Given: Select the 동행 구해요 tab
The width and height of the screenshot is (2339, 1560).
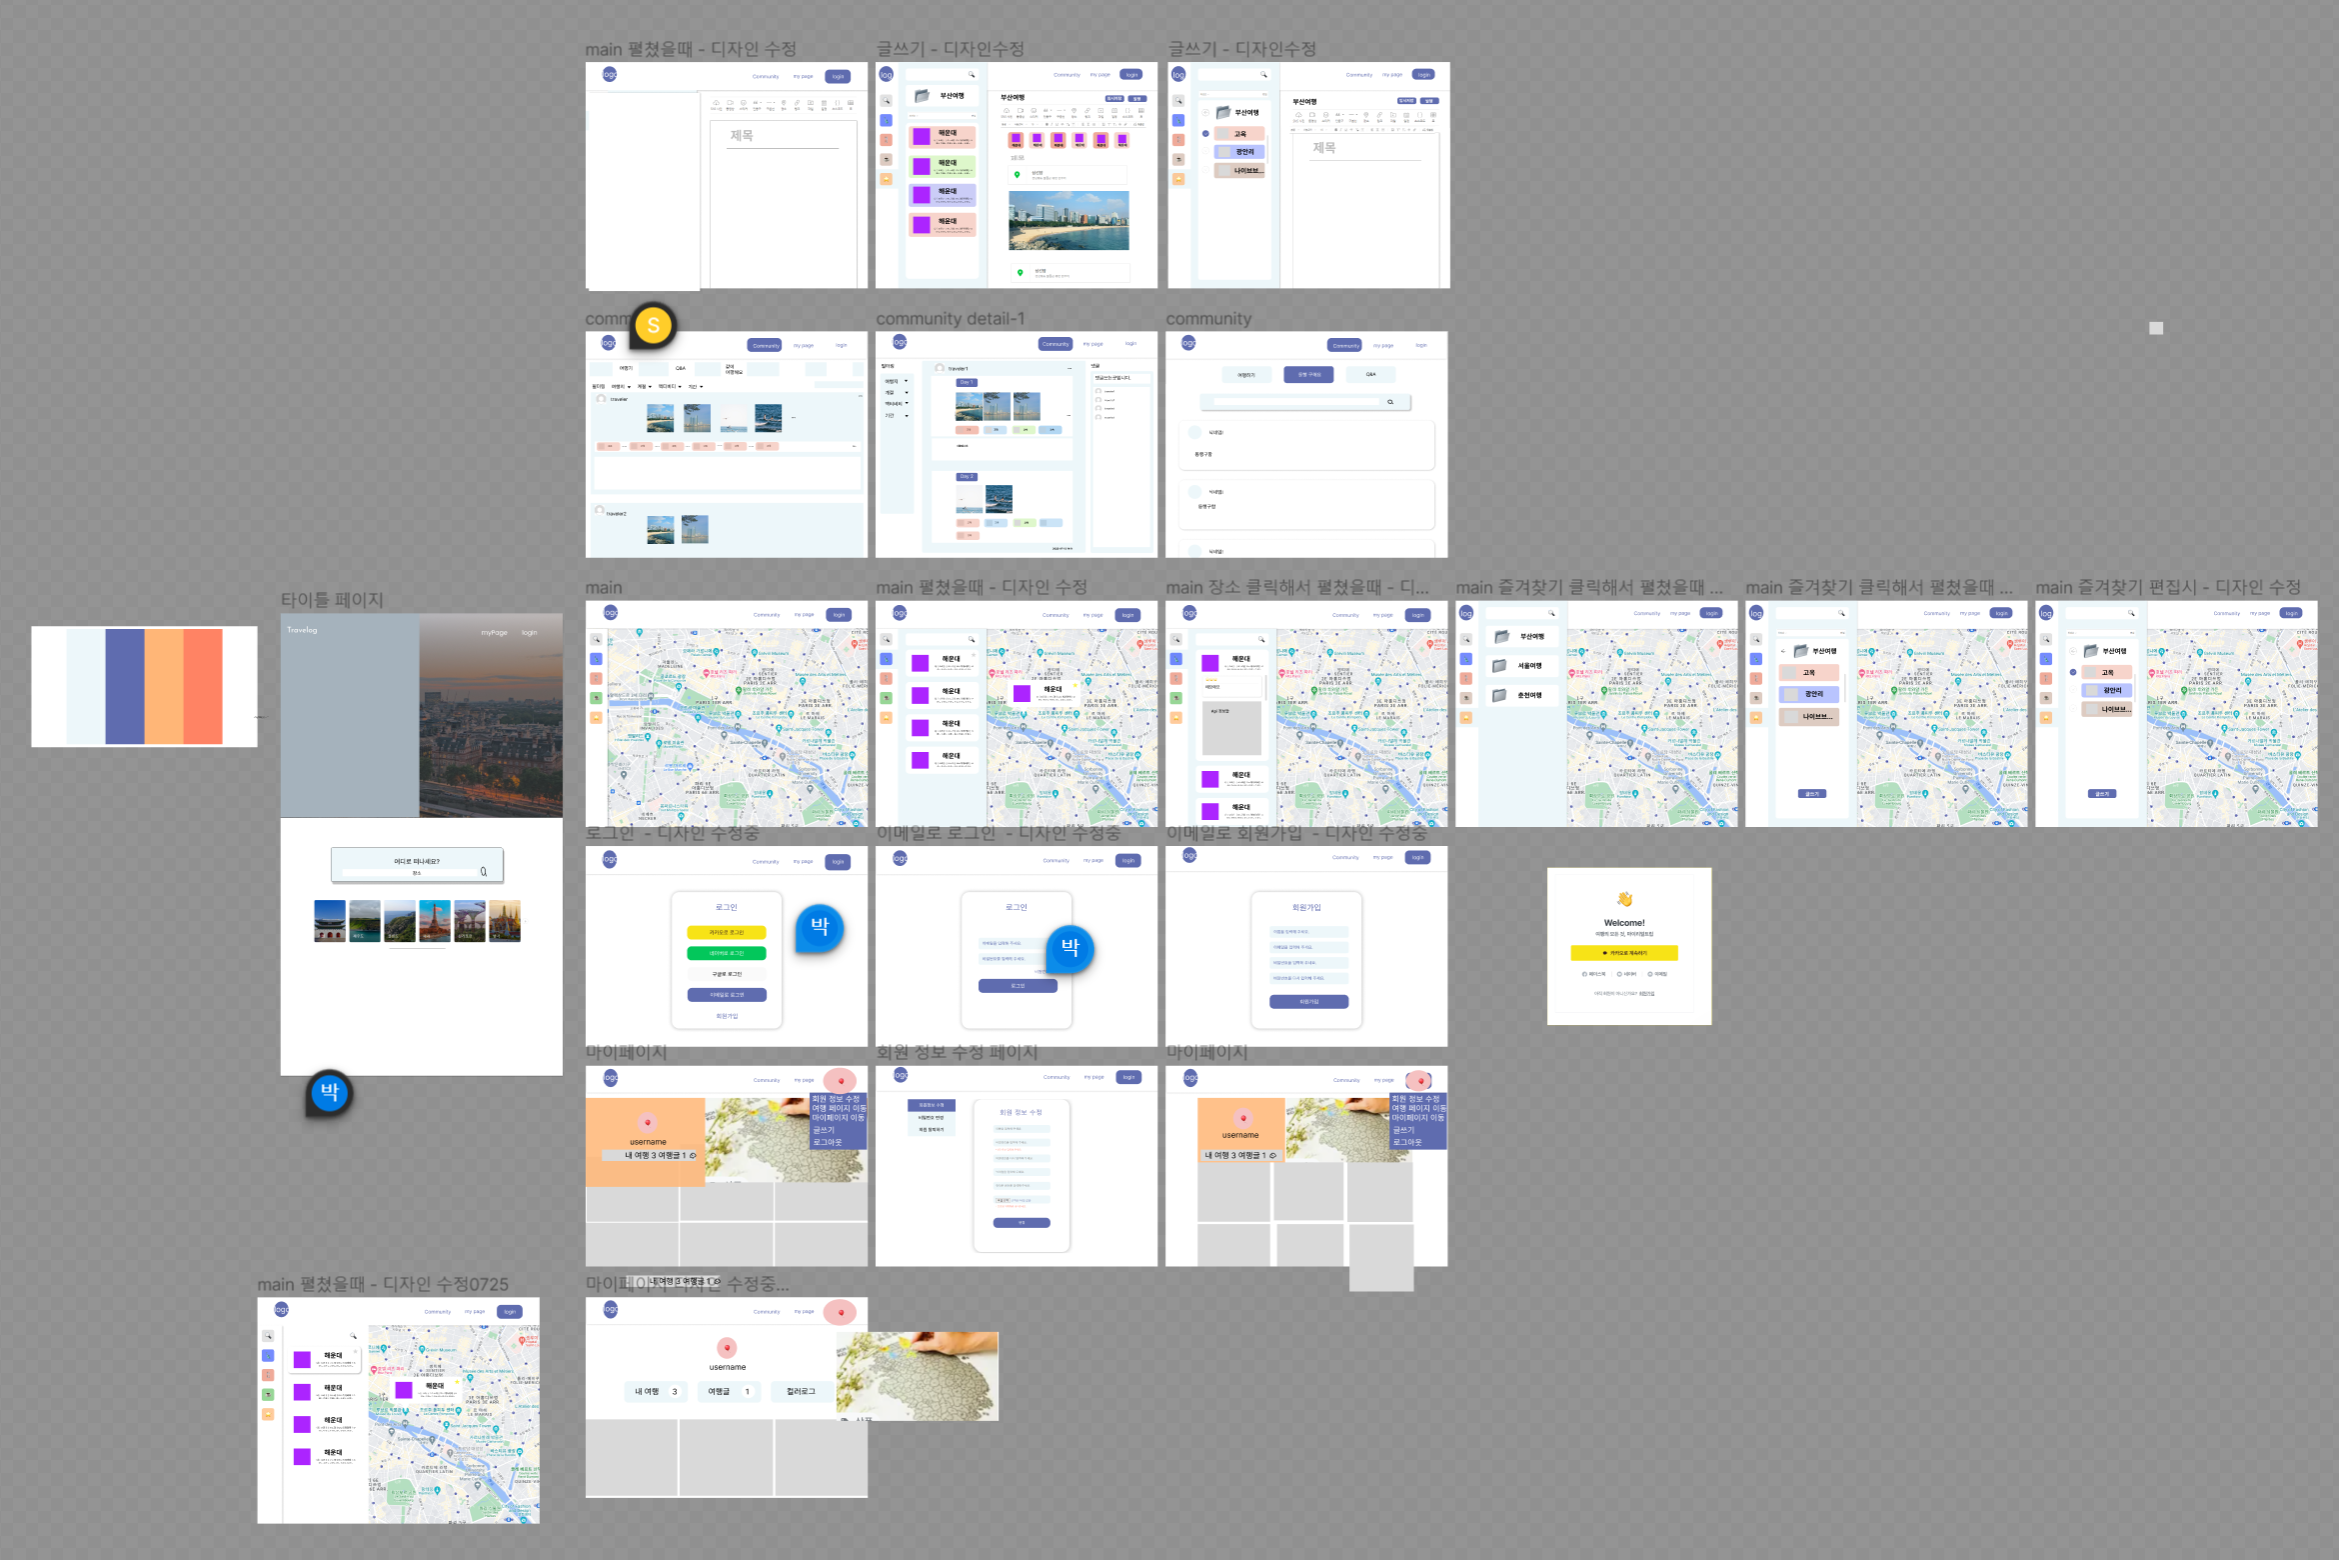Looking at the screenshot, I should (x=1309, y=374).
